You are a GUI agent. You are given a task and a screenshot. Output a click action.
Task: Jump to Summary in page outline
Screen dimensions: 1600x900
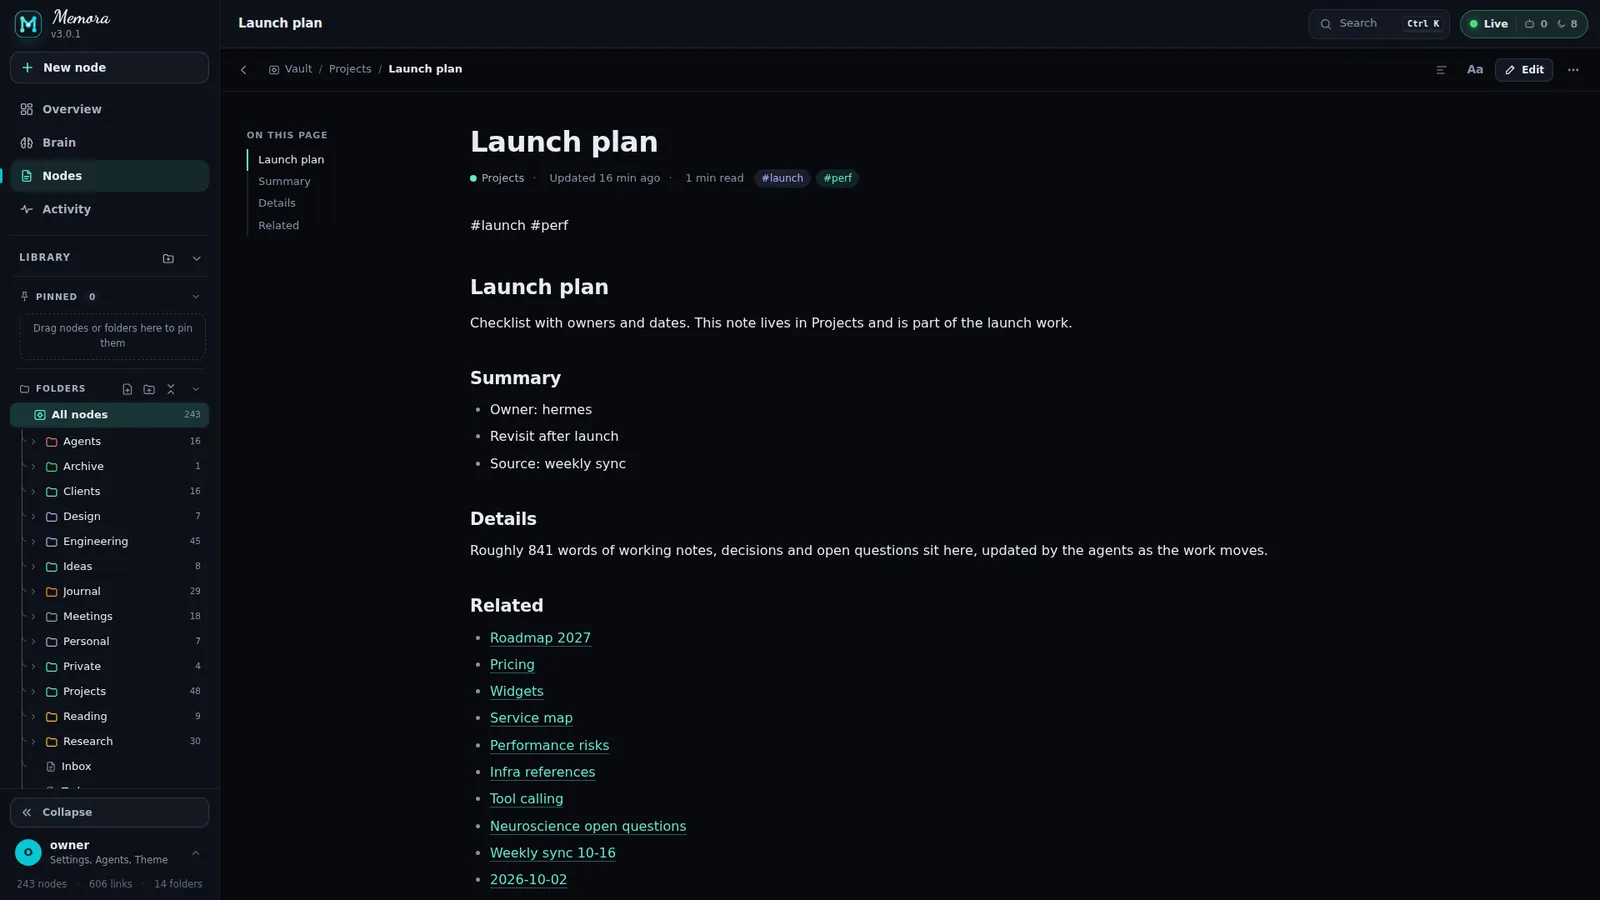click(284, 181)
